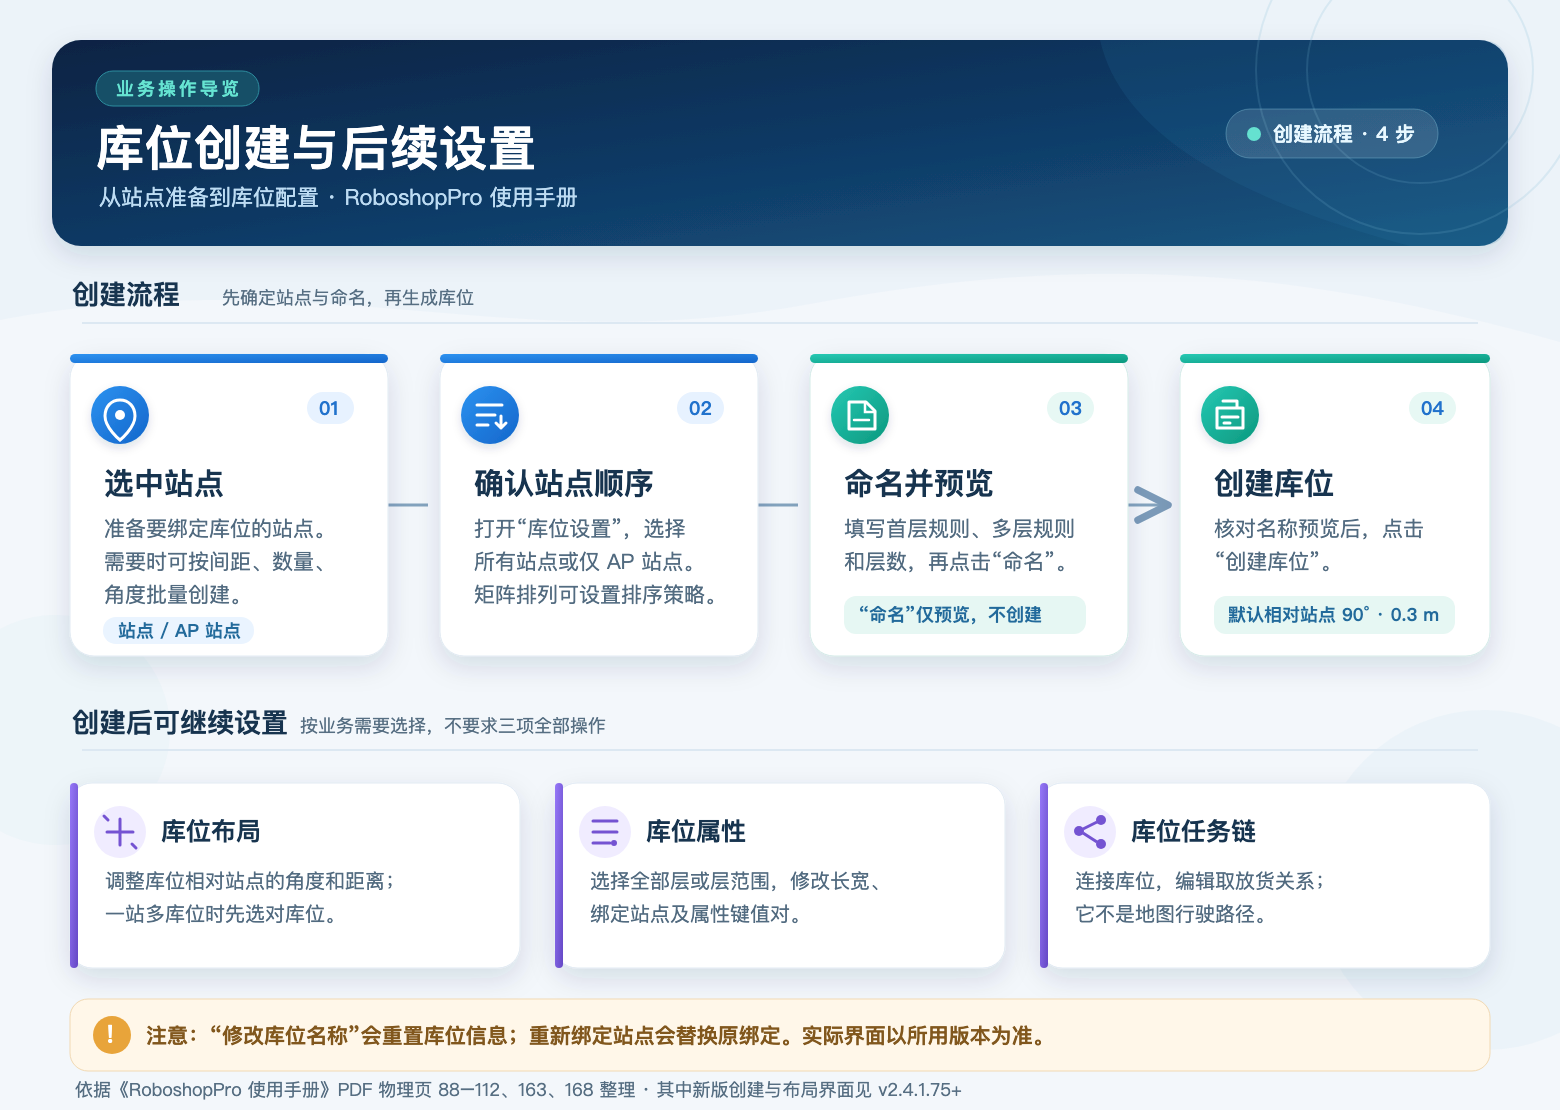The height and width of the screenshot is (1110, 1560).
Task: Click the document icon in 命名并预览 card
Action: (x=860, y=415)
